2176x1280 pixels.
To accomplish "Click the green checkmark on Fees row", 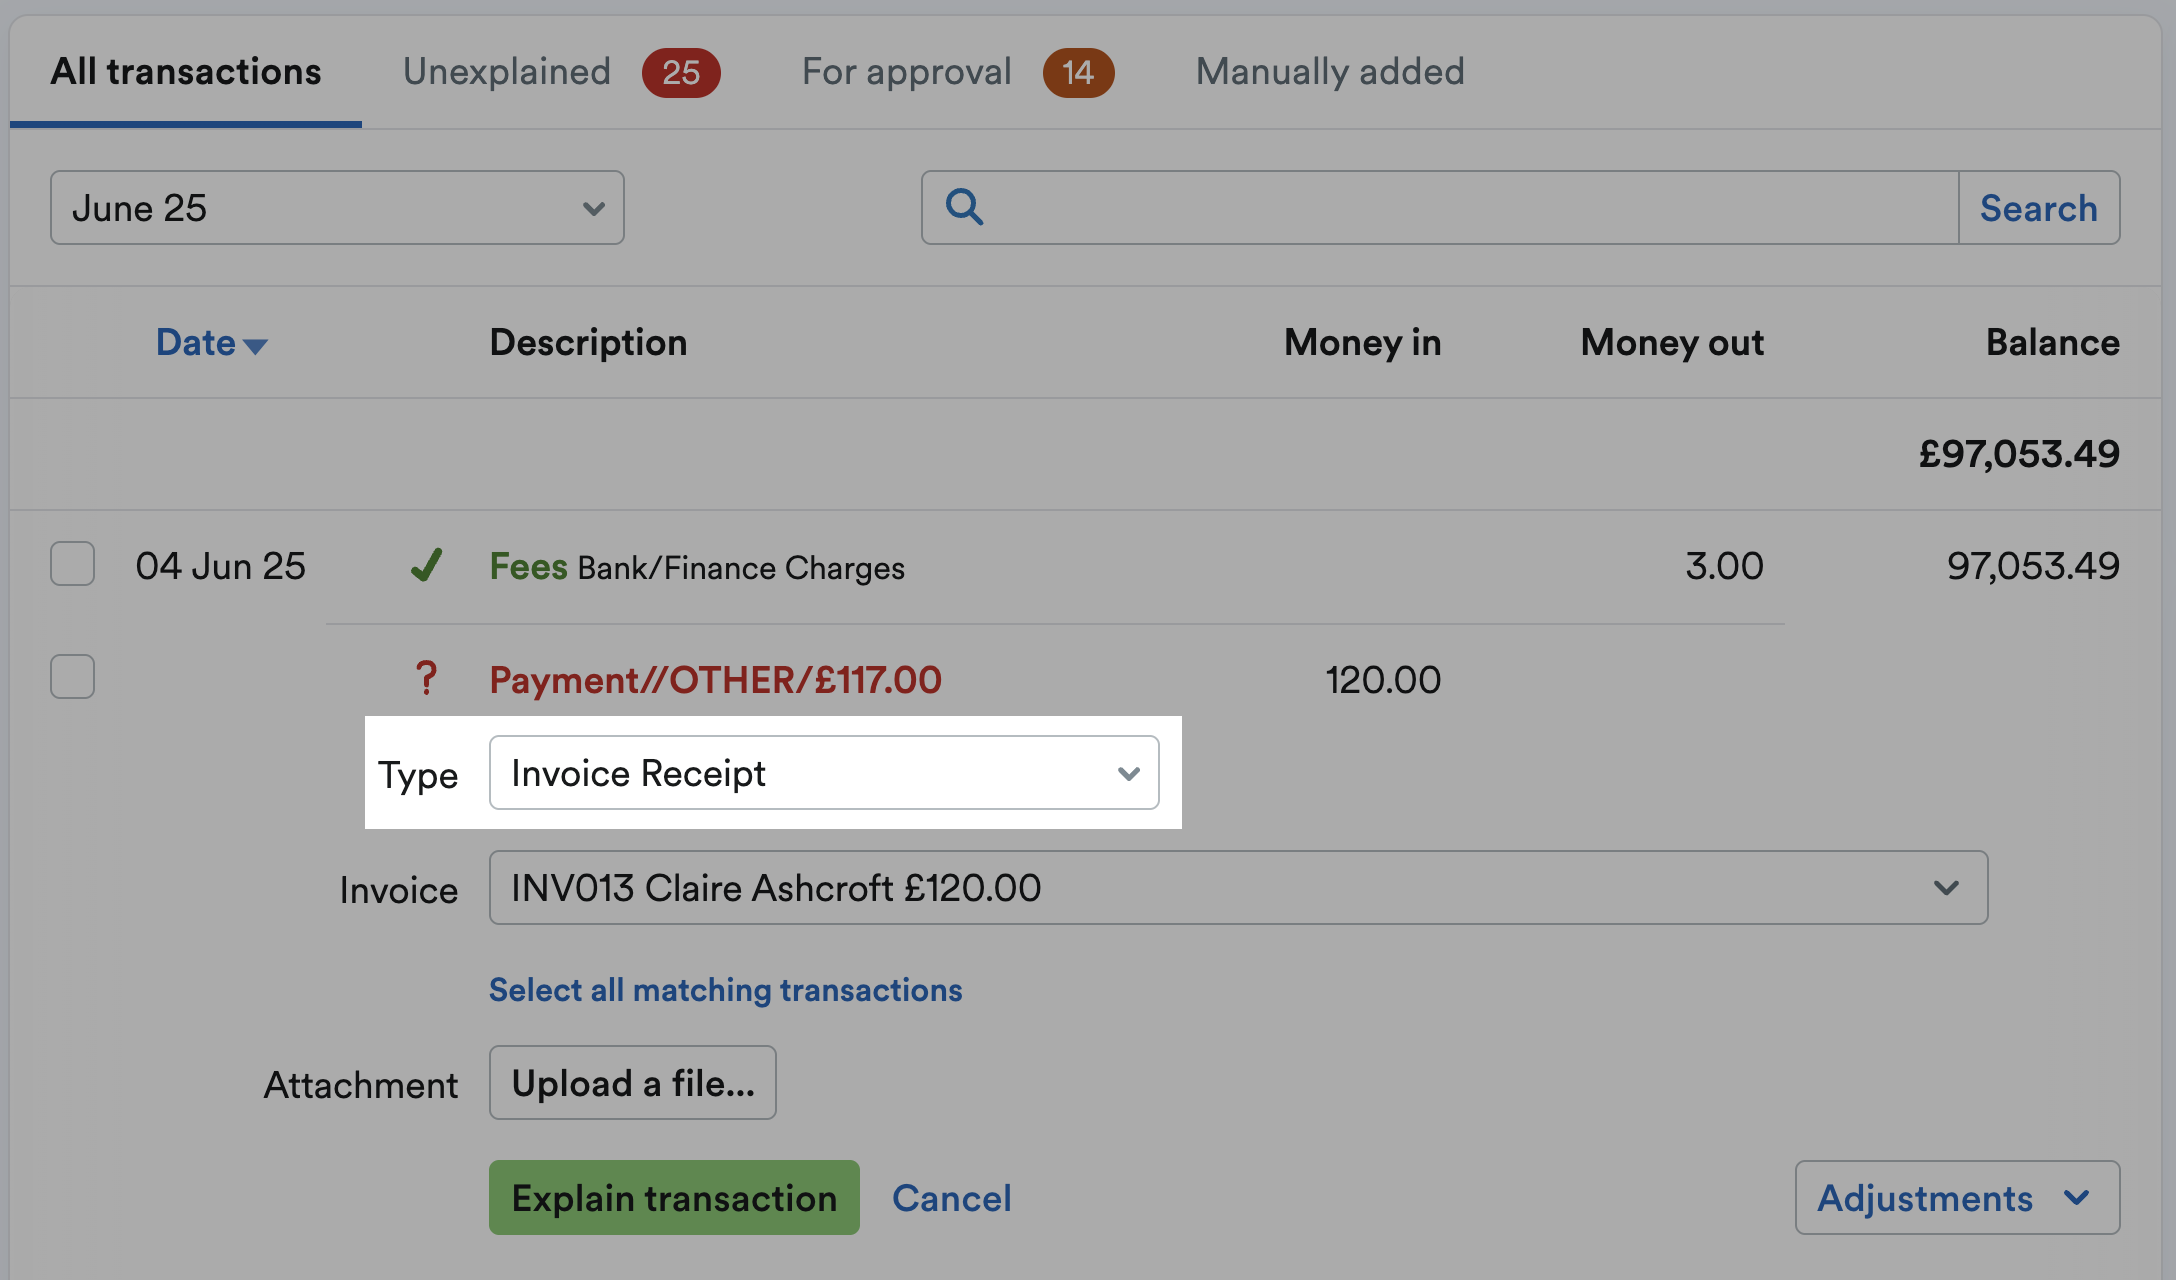I will pos(427,565).
